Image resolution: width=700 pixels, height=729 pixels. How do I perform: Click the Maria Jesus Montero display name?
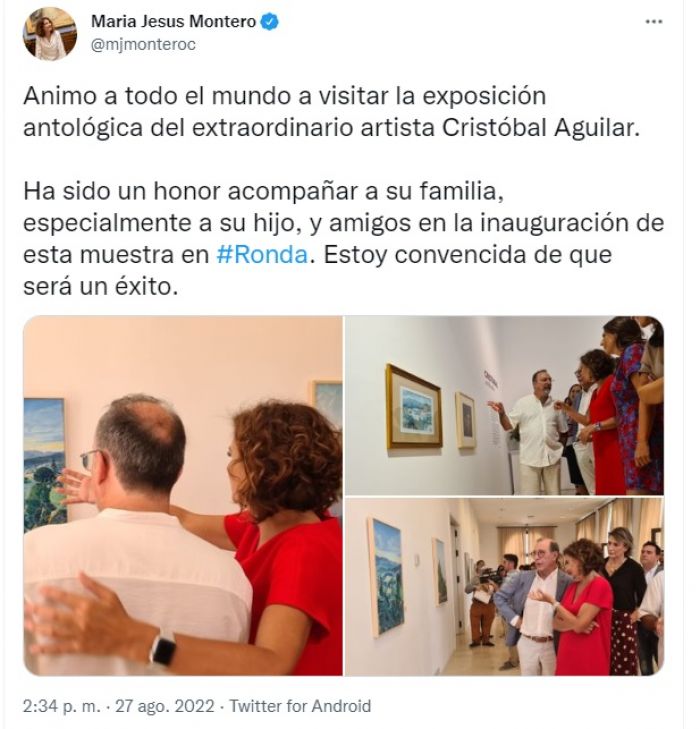[173, 21]
